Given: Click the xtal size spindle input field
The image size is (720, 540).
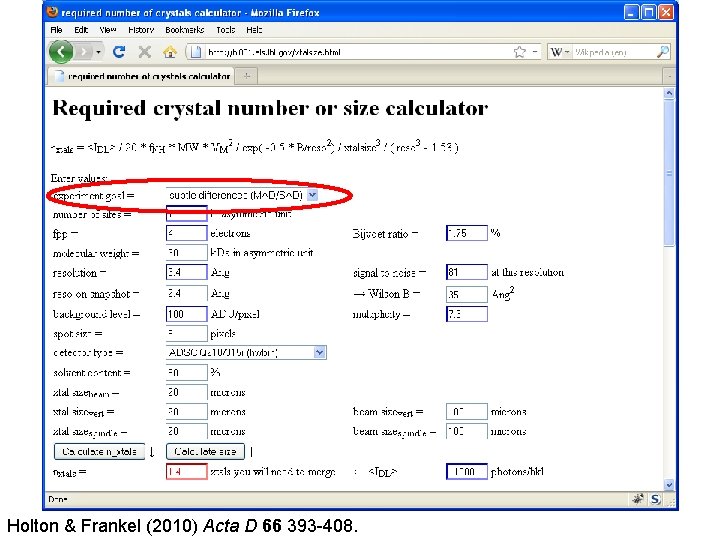Looking at the screenshot, I should coord(186,431).
